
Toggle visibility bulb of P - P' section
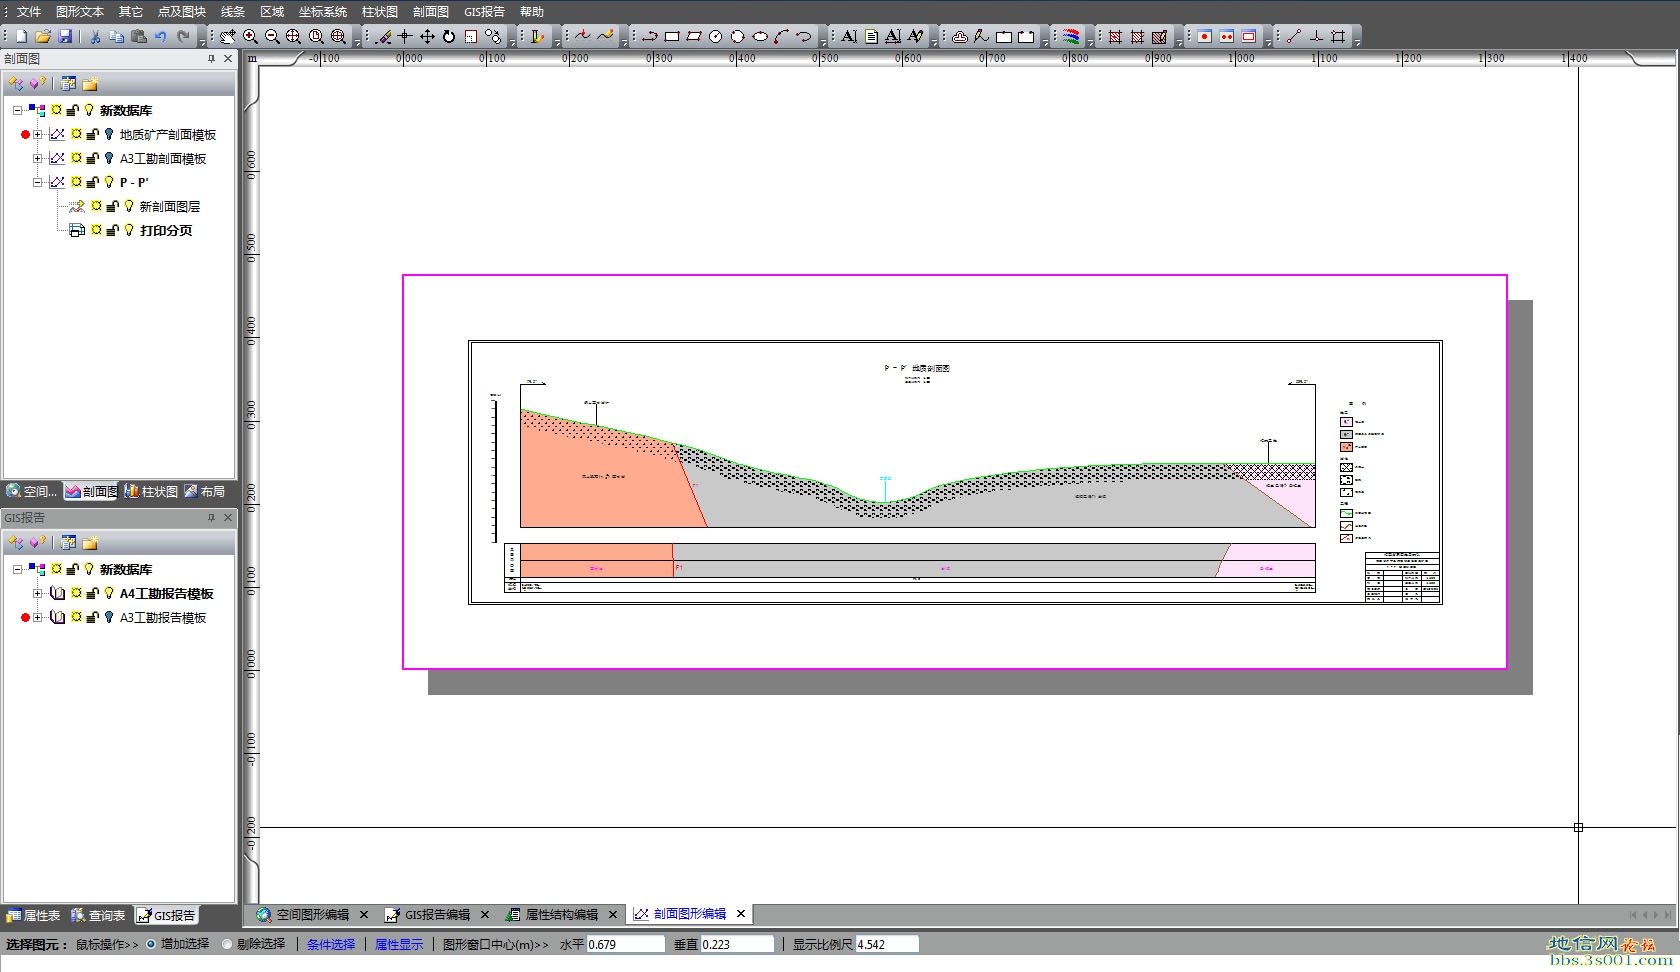click(109, 182)
